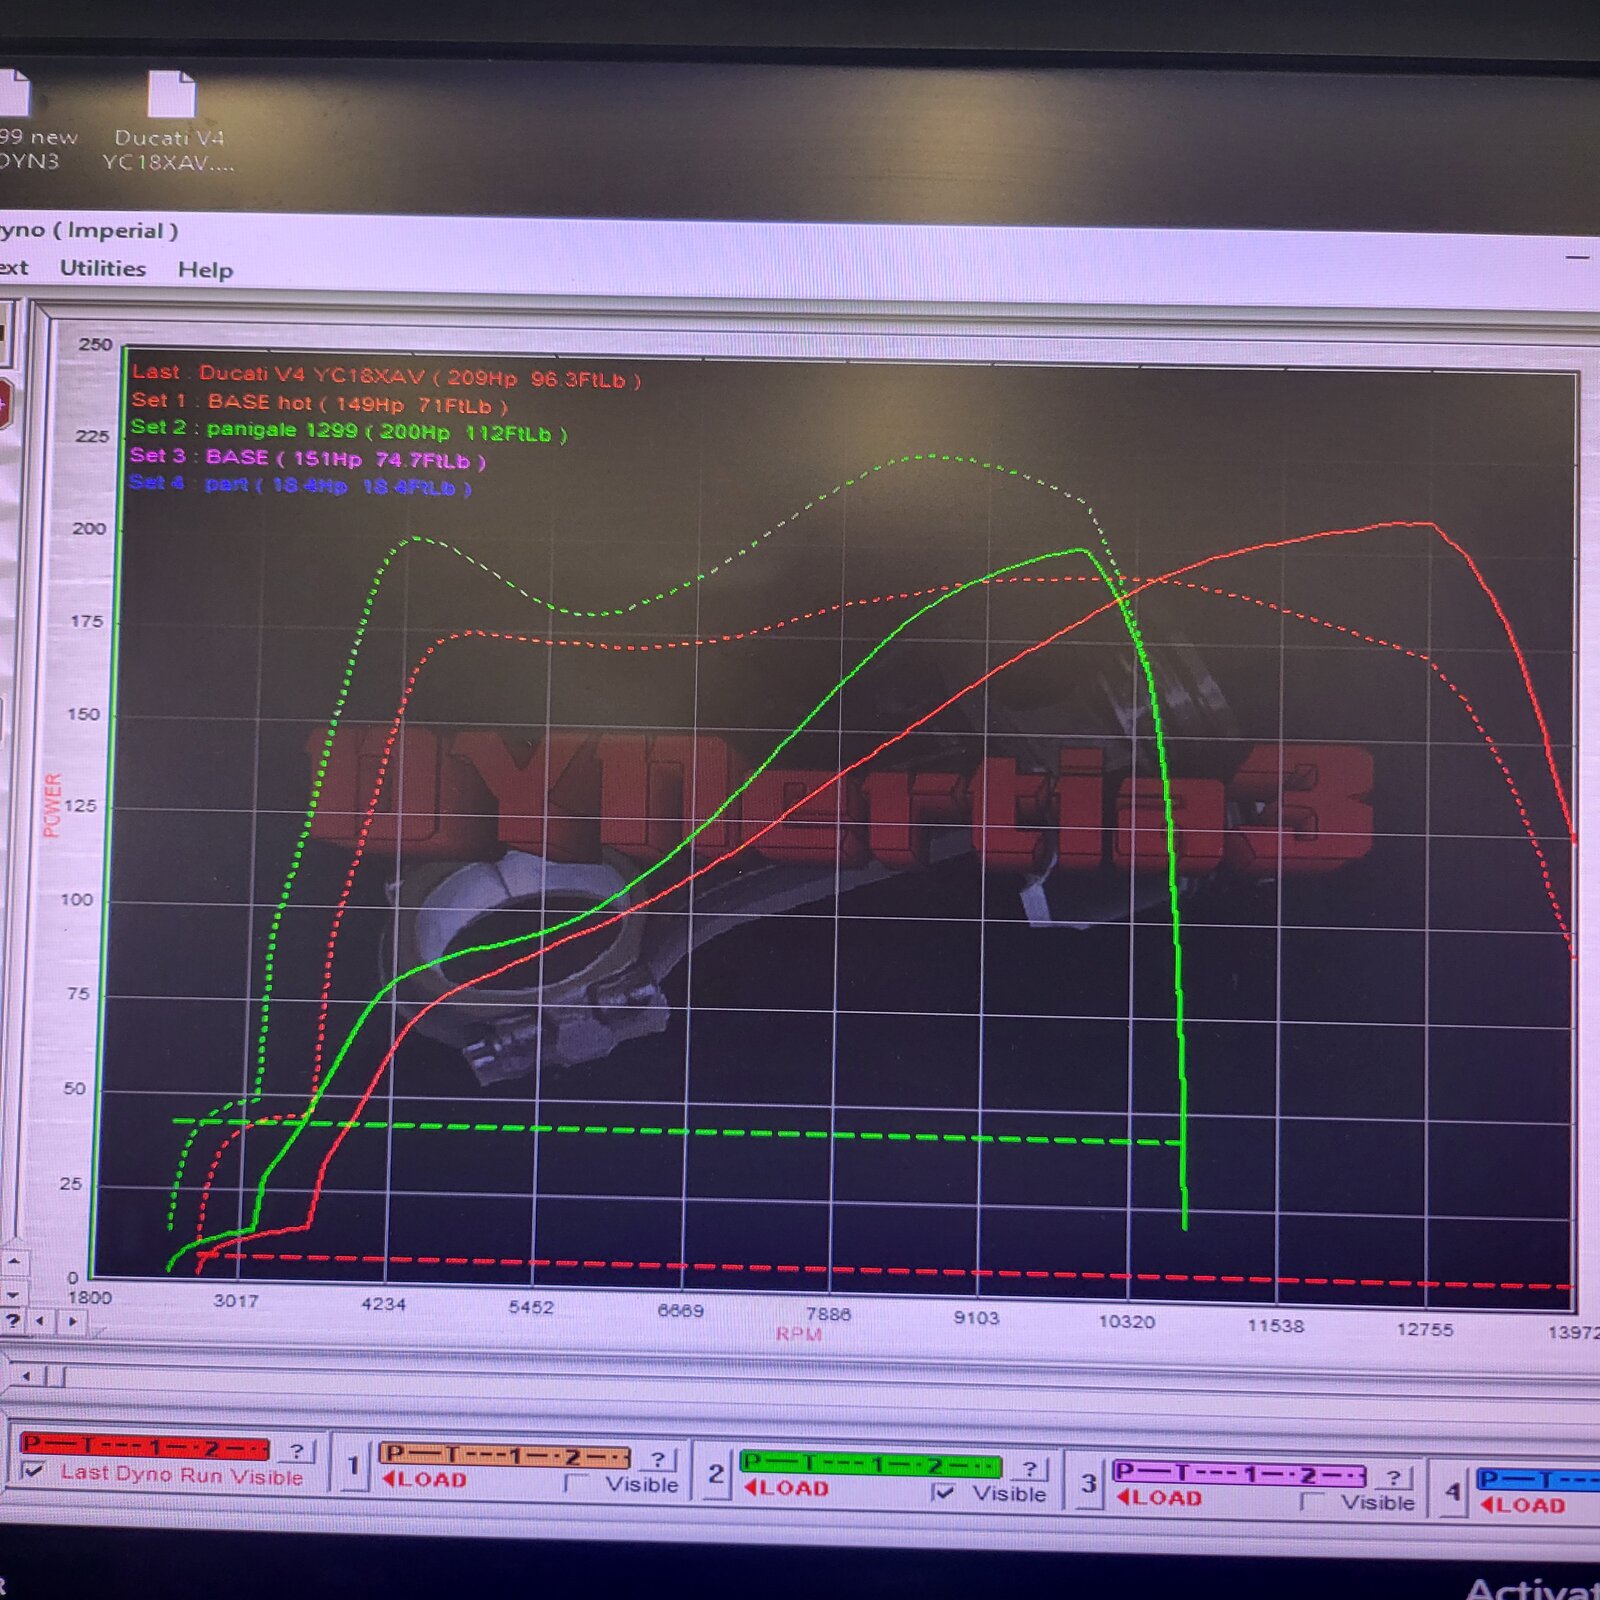
Task: Click the X-axis shift left arrow
Action: 40,1321
